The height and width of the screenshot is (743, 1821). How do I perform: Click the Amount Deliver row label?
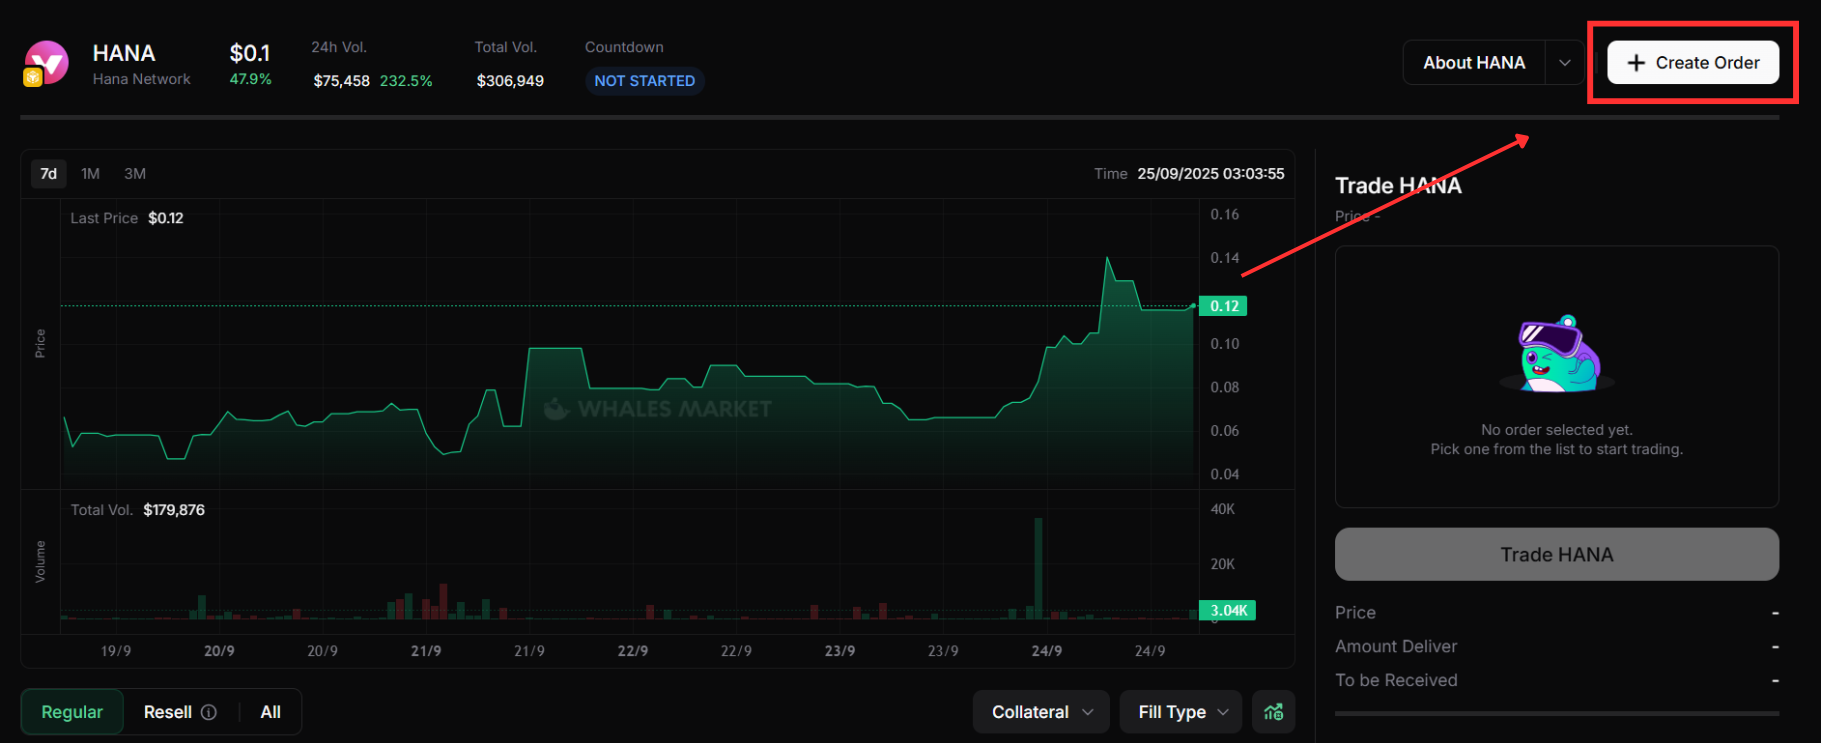(1396, 646)
